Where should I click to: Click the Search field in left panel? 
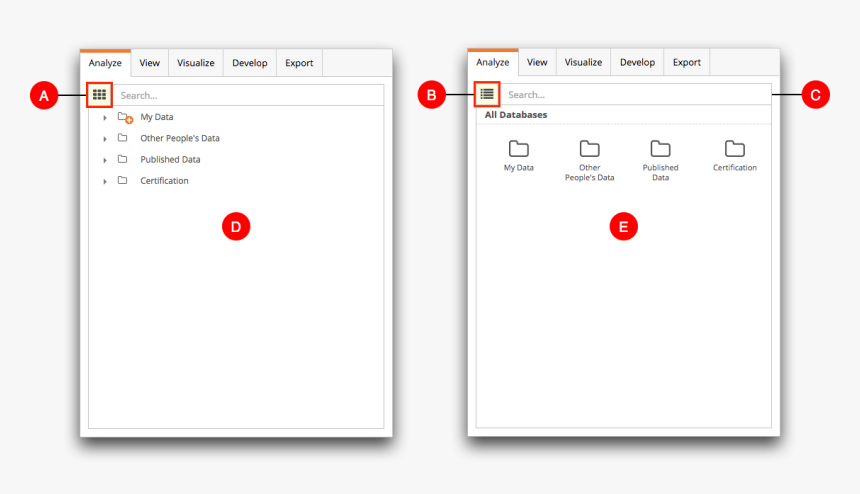click(x=248, y=95)
